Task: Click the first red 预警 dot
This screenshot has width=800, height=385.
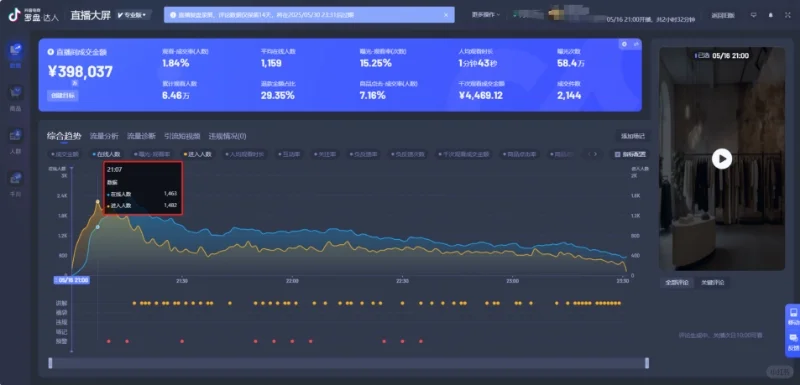Action: coord(109,341)
